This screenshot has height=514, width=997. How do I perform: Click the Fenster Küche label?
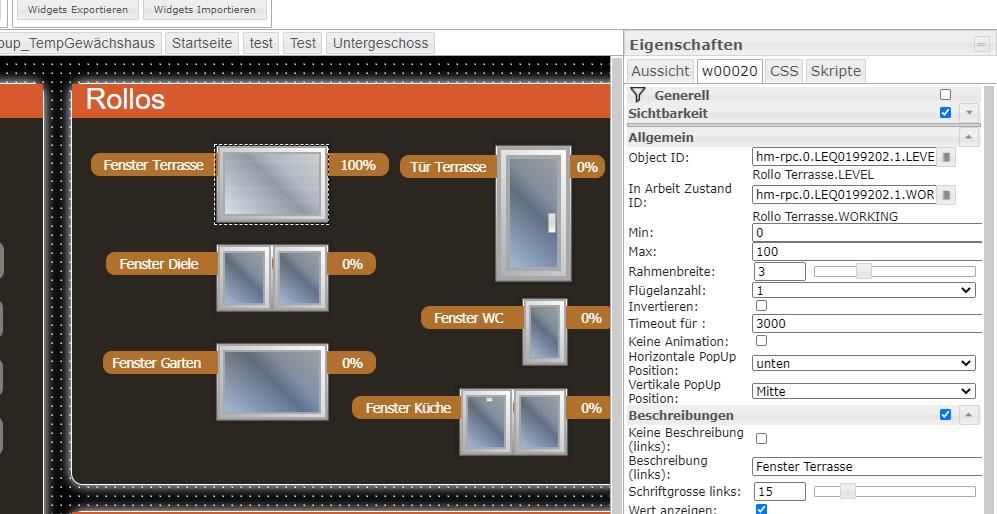click(408, 408)
